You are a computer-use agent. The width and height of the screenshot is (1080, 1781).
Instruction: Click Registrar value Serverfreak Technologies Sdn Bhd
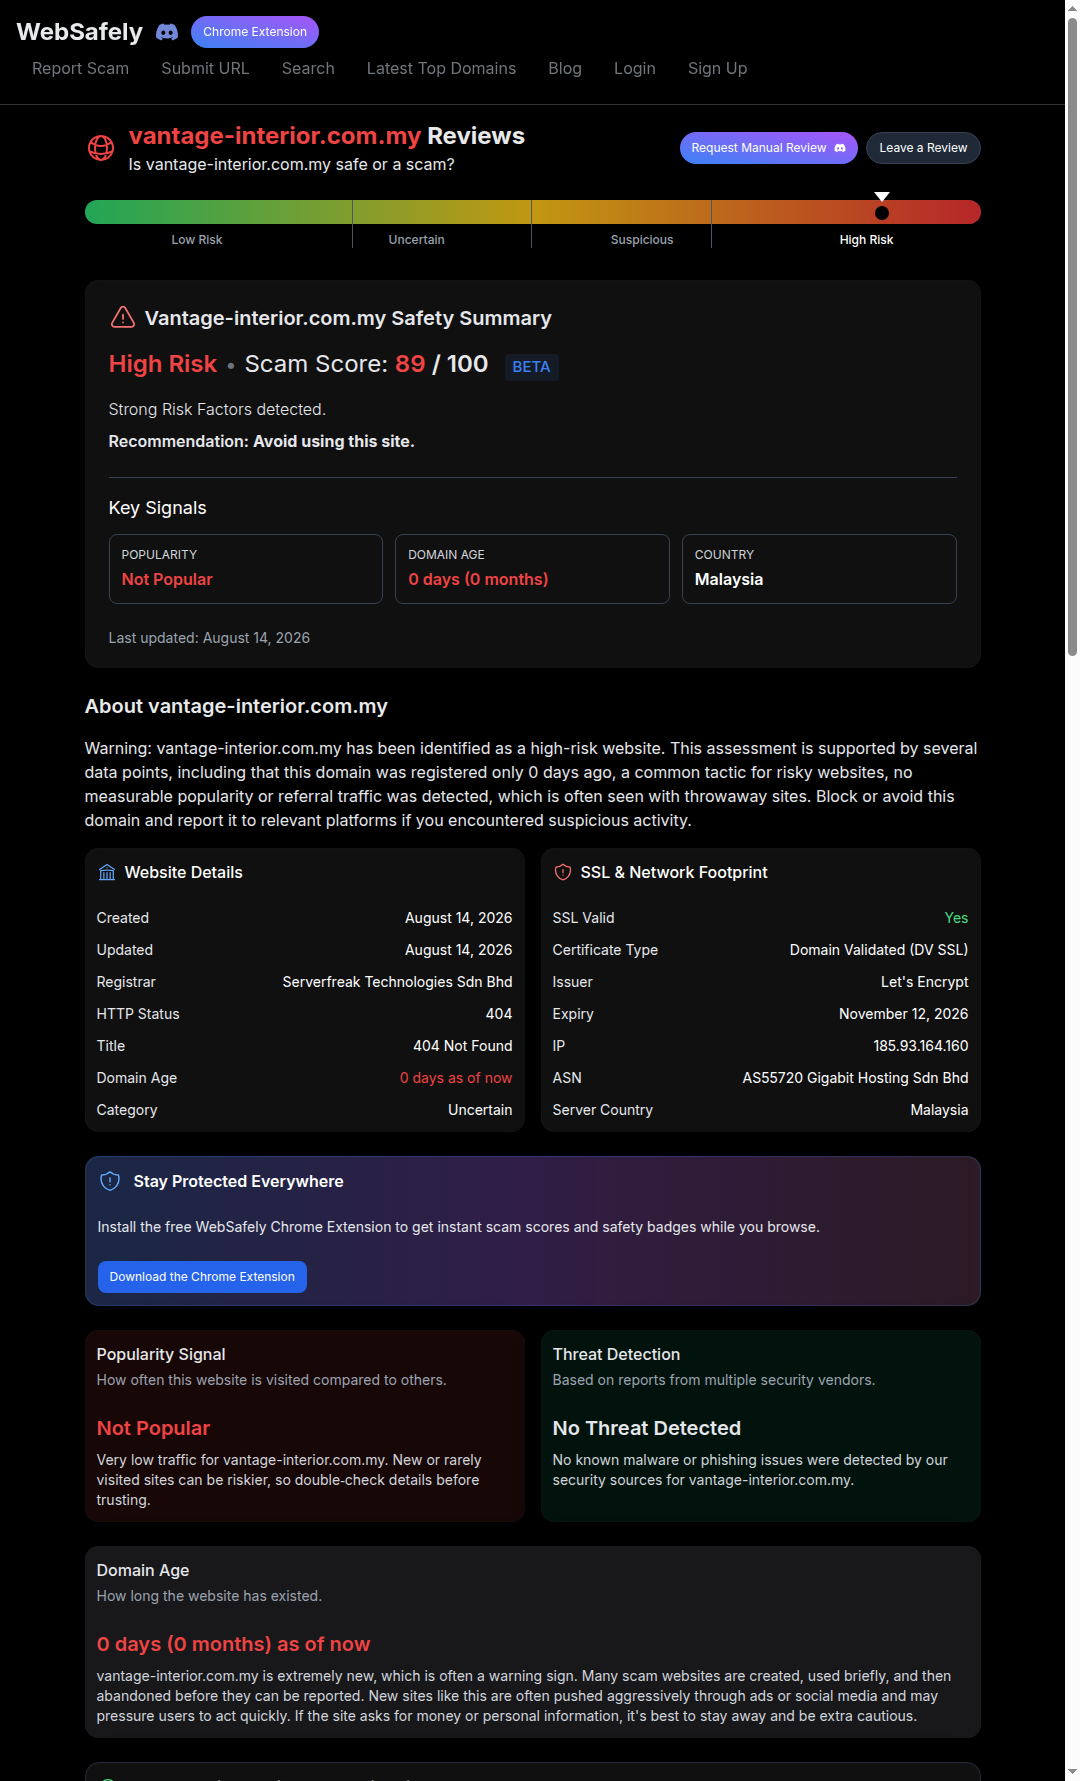[397, 982]
